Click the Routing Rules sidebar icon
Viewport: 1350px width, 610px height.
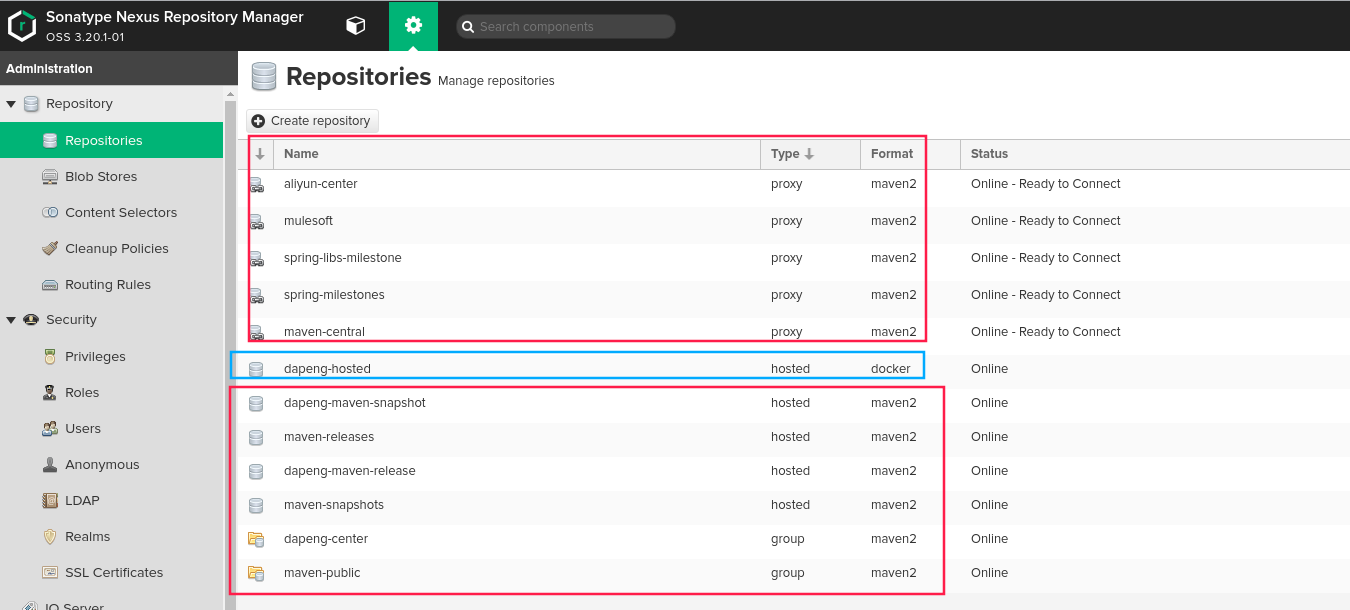pyautogui.click(x=50, y=284)
